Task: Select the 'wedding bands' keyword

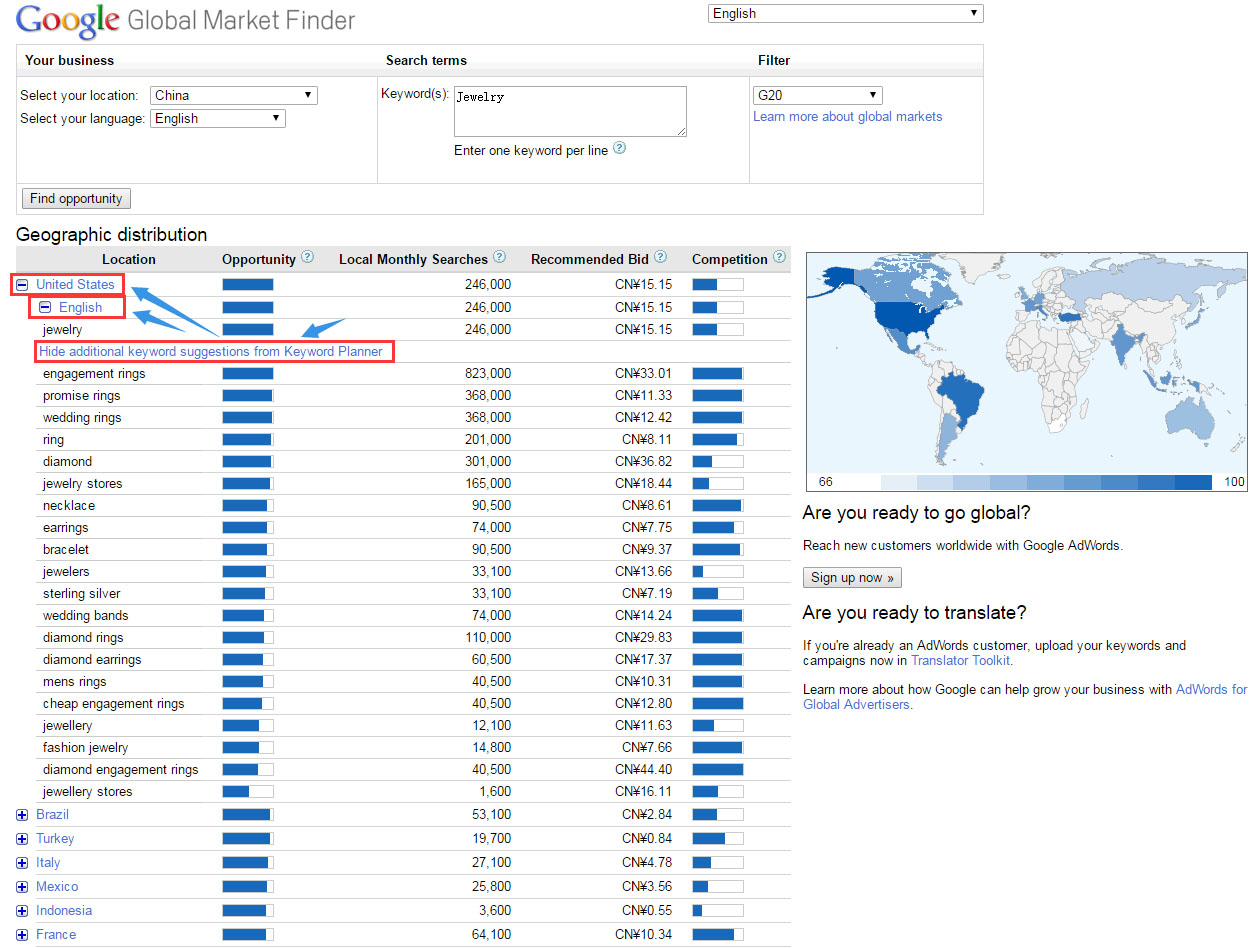Action: (x=86, y=615)
